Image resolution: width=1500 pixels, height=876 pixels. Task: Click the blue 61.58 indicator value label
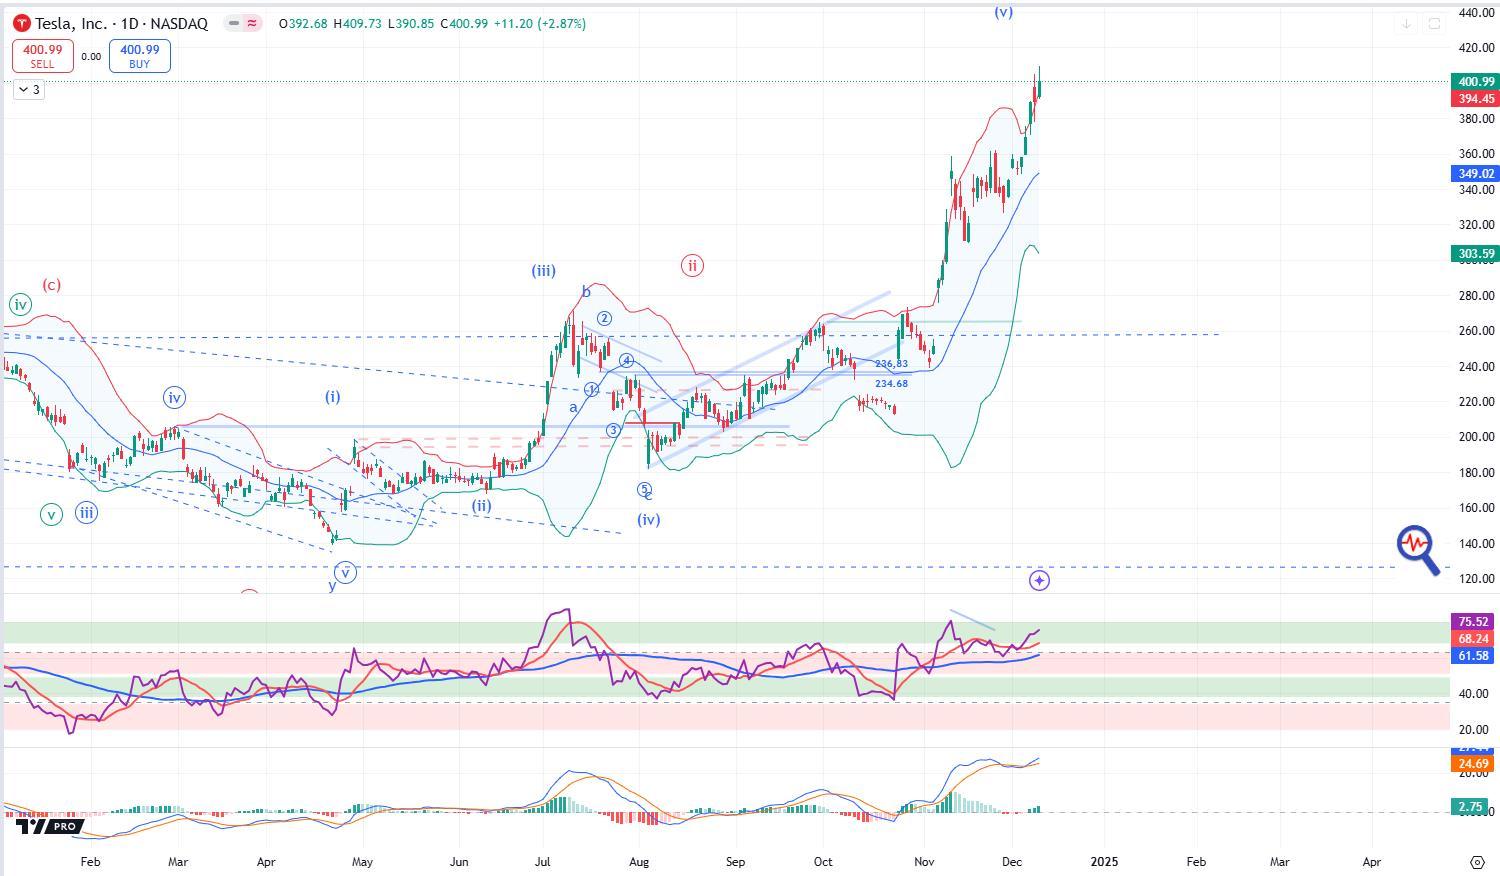coord(1474,656)
